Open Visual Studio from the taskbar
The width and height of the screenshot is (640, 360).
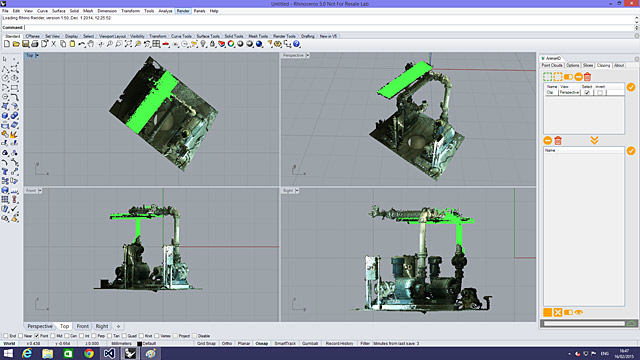click(x=109, y=353)
